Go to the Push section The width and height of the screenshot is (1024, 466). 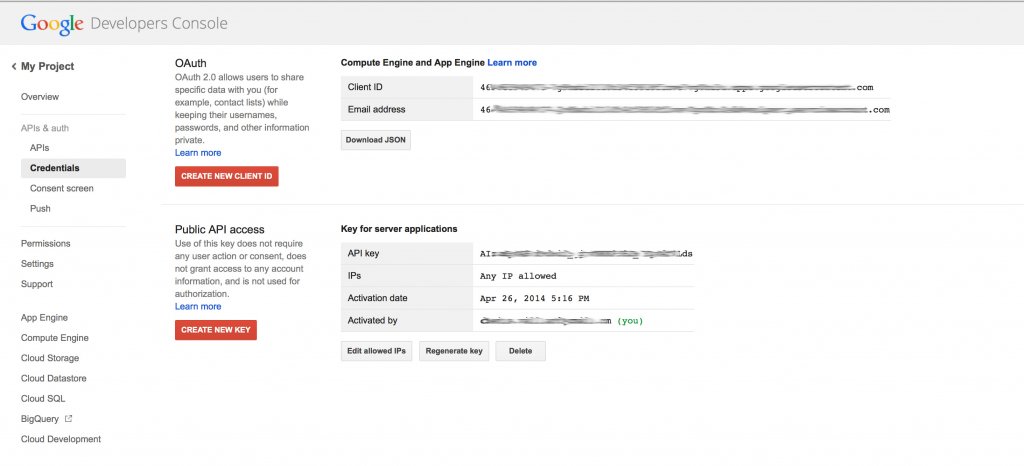[x=40, y=209]
